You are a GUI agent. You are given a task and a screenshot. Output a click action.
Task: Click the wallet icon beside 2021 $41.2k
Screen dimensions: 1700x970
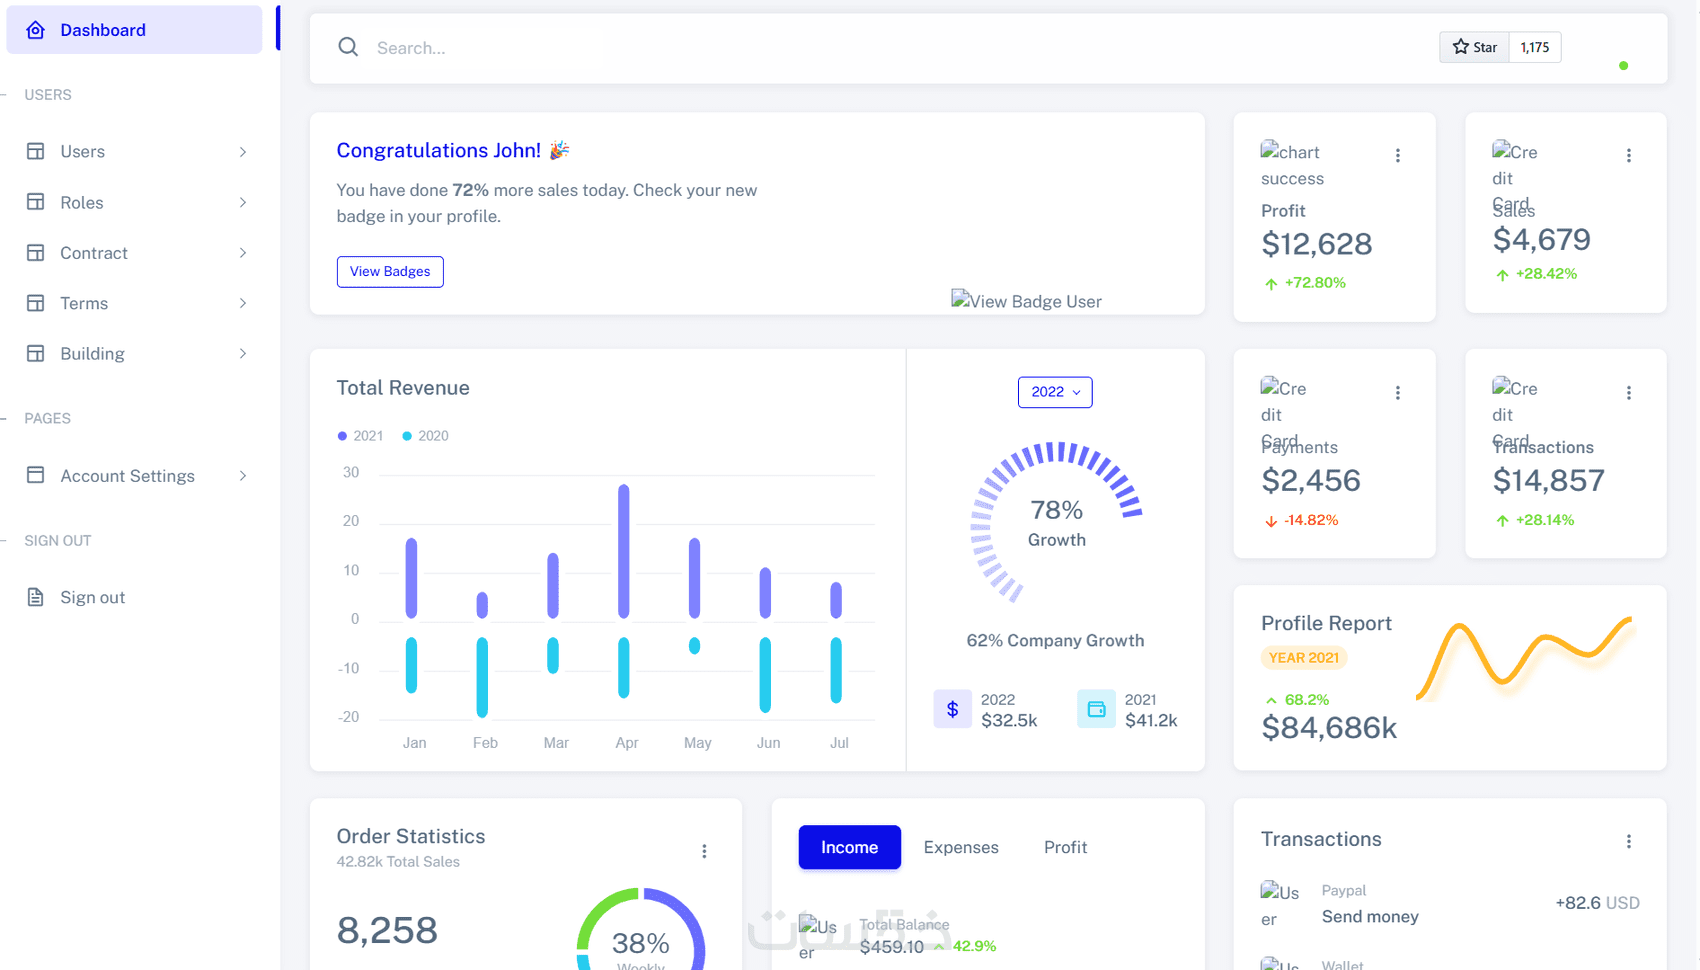point(1096,709)
